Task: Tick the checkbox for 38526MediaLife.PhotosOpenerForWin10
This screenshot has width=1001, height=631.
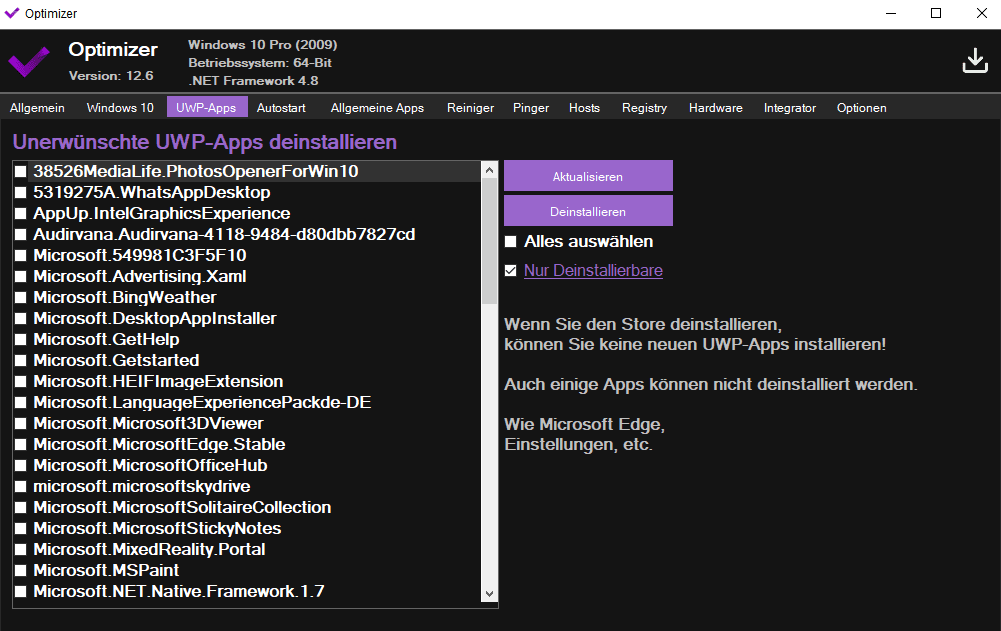Action: [20, 171]
